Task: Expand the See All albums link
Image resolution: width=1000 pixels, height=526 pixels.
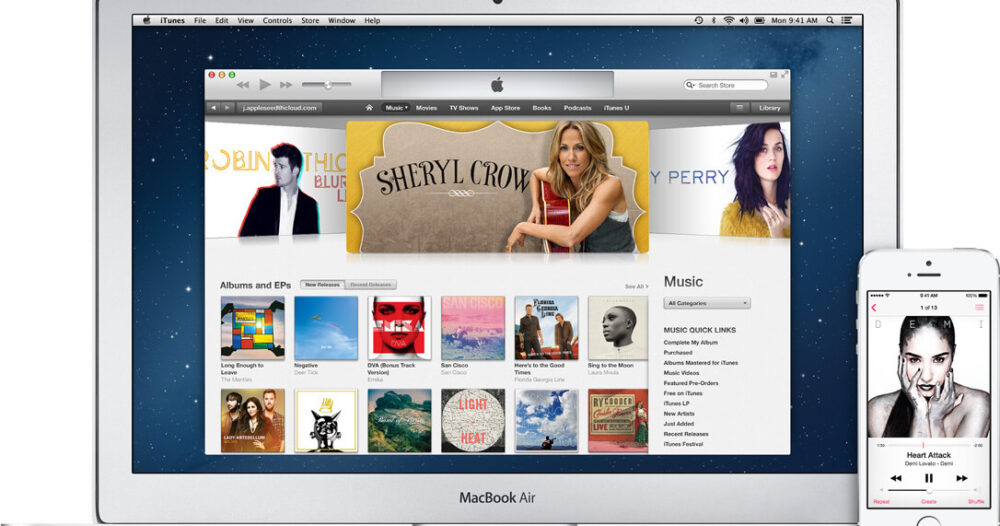Action: pyautogui.click(x=636, y=286)
